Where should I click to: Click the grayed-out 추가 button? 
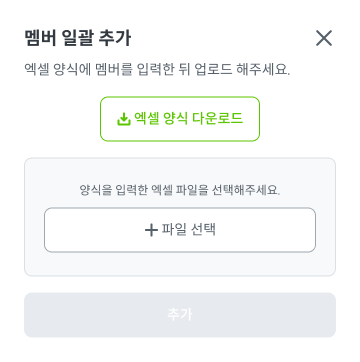pos(180,315)
